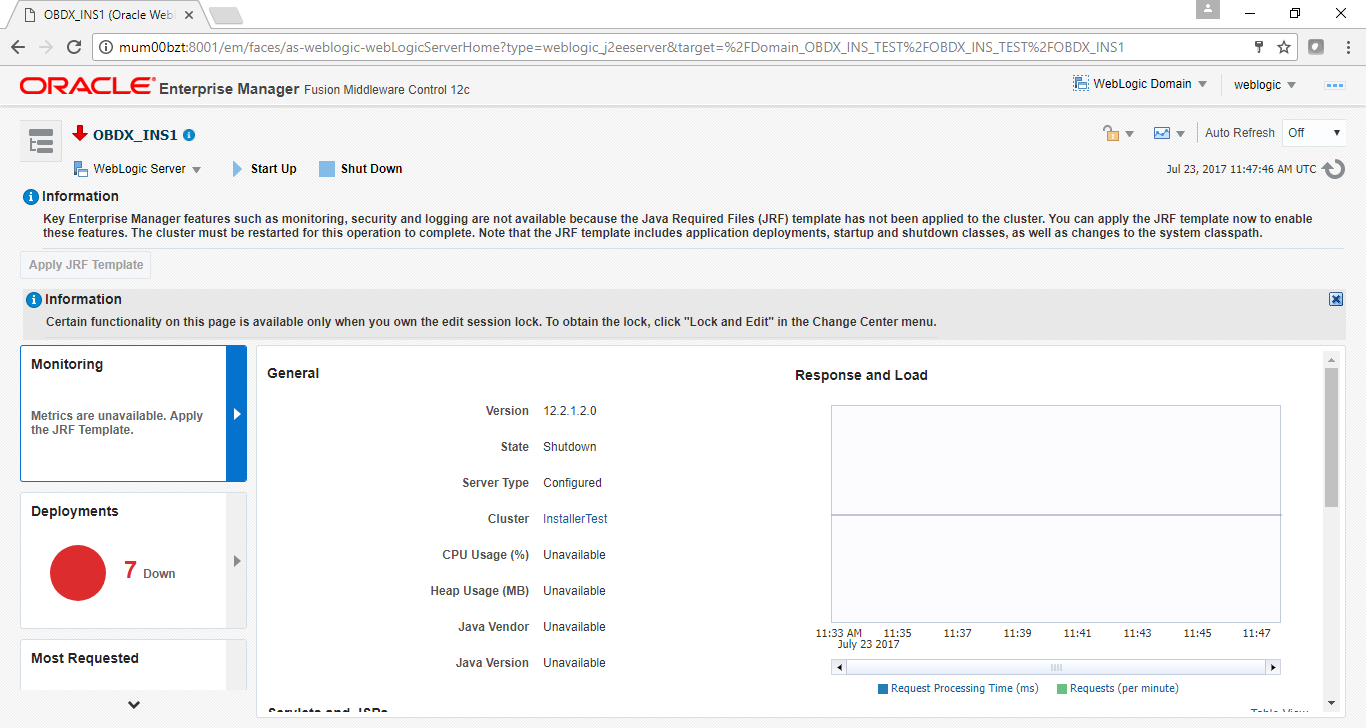The width and height of the screenshot is (1366, 728).
Task: Click the browser reload button
Action: point(73,47)
